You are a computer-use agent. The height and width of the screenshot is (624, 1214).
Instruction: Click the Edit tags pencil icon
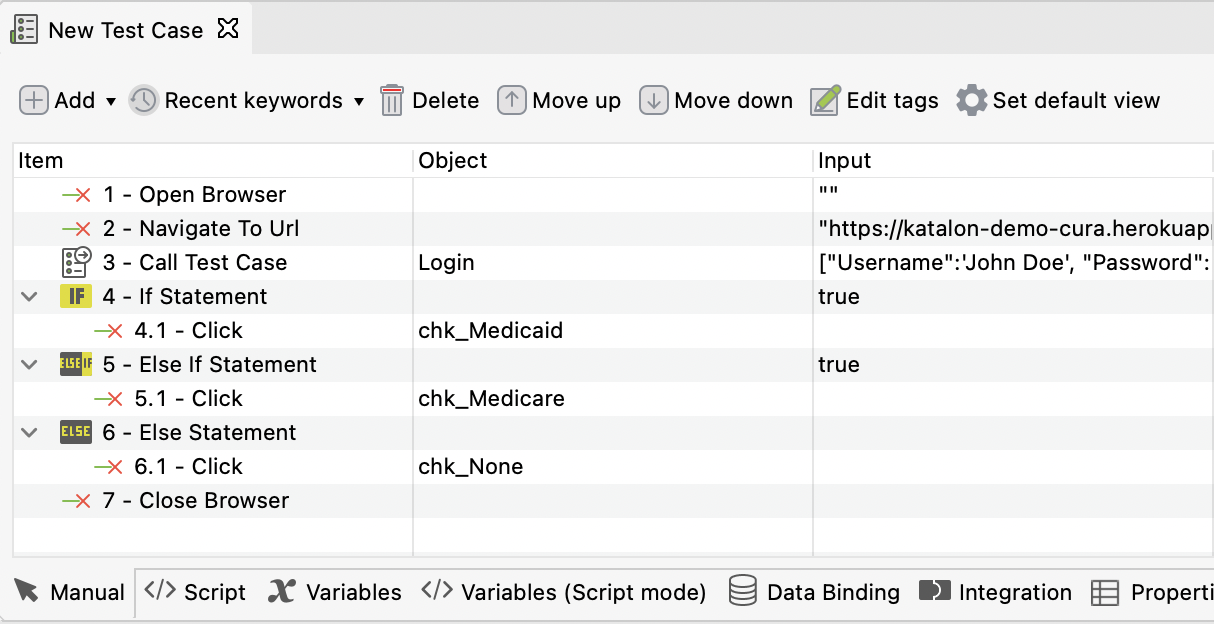tap(825, 100)
